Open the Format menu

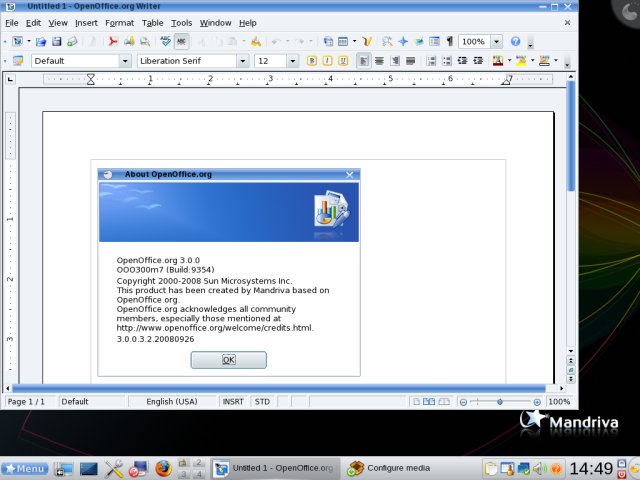pyautogui.click(x=119, y=23)
